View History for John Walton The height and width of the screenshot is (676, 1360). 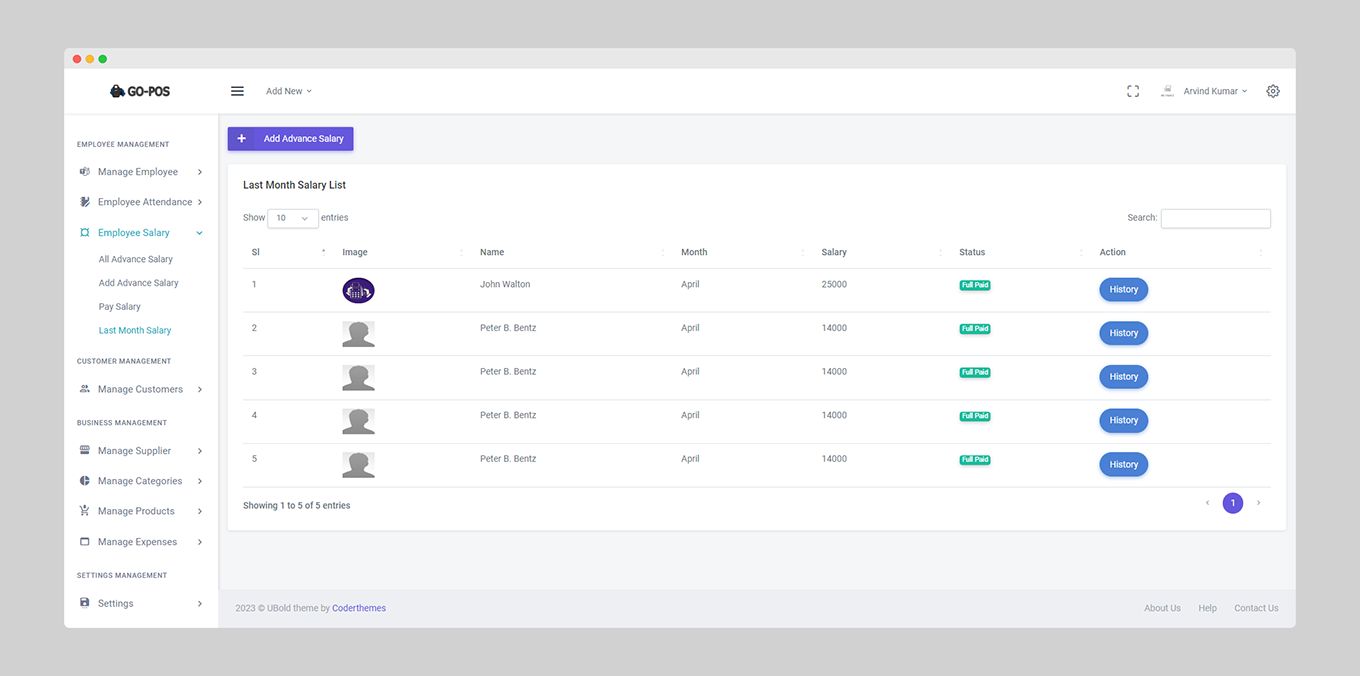point(1124,290)
